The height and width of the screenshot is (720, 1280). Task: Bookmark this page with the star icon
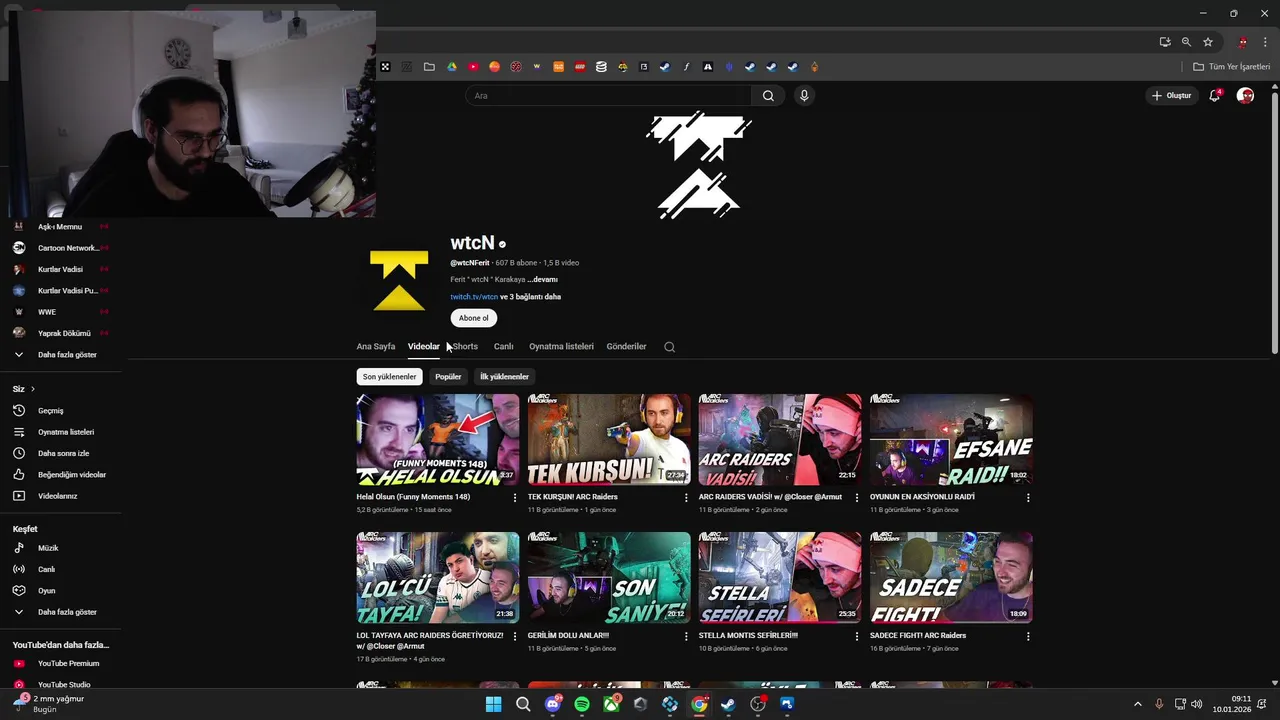coord(1208,42)
